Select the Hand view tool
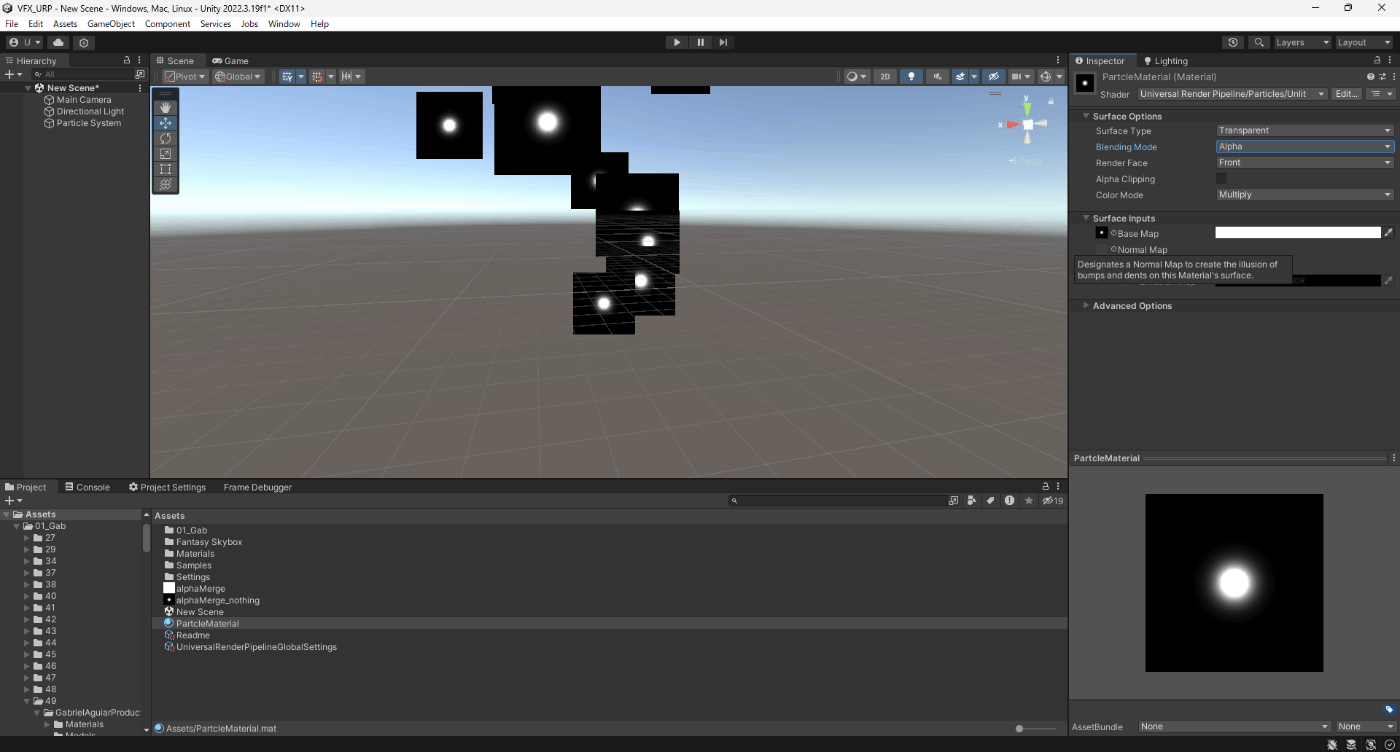The width and height of the screenshot is (1400, 752). pyautogui.click(x=166, y=107)
